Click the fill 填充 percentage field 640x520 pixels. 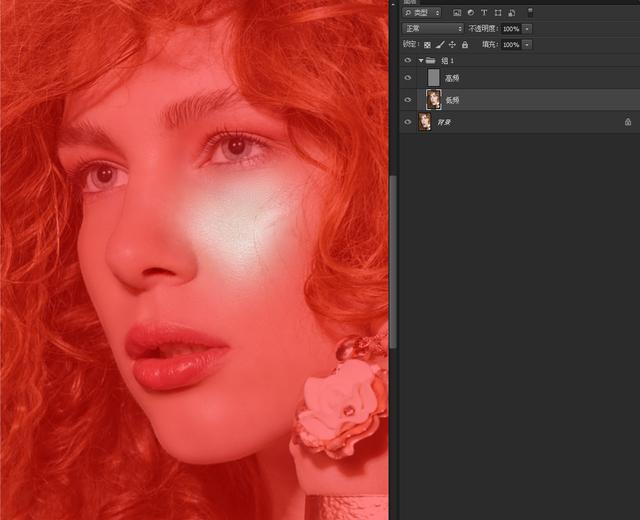(x=510, y=45)
